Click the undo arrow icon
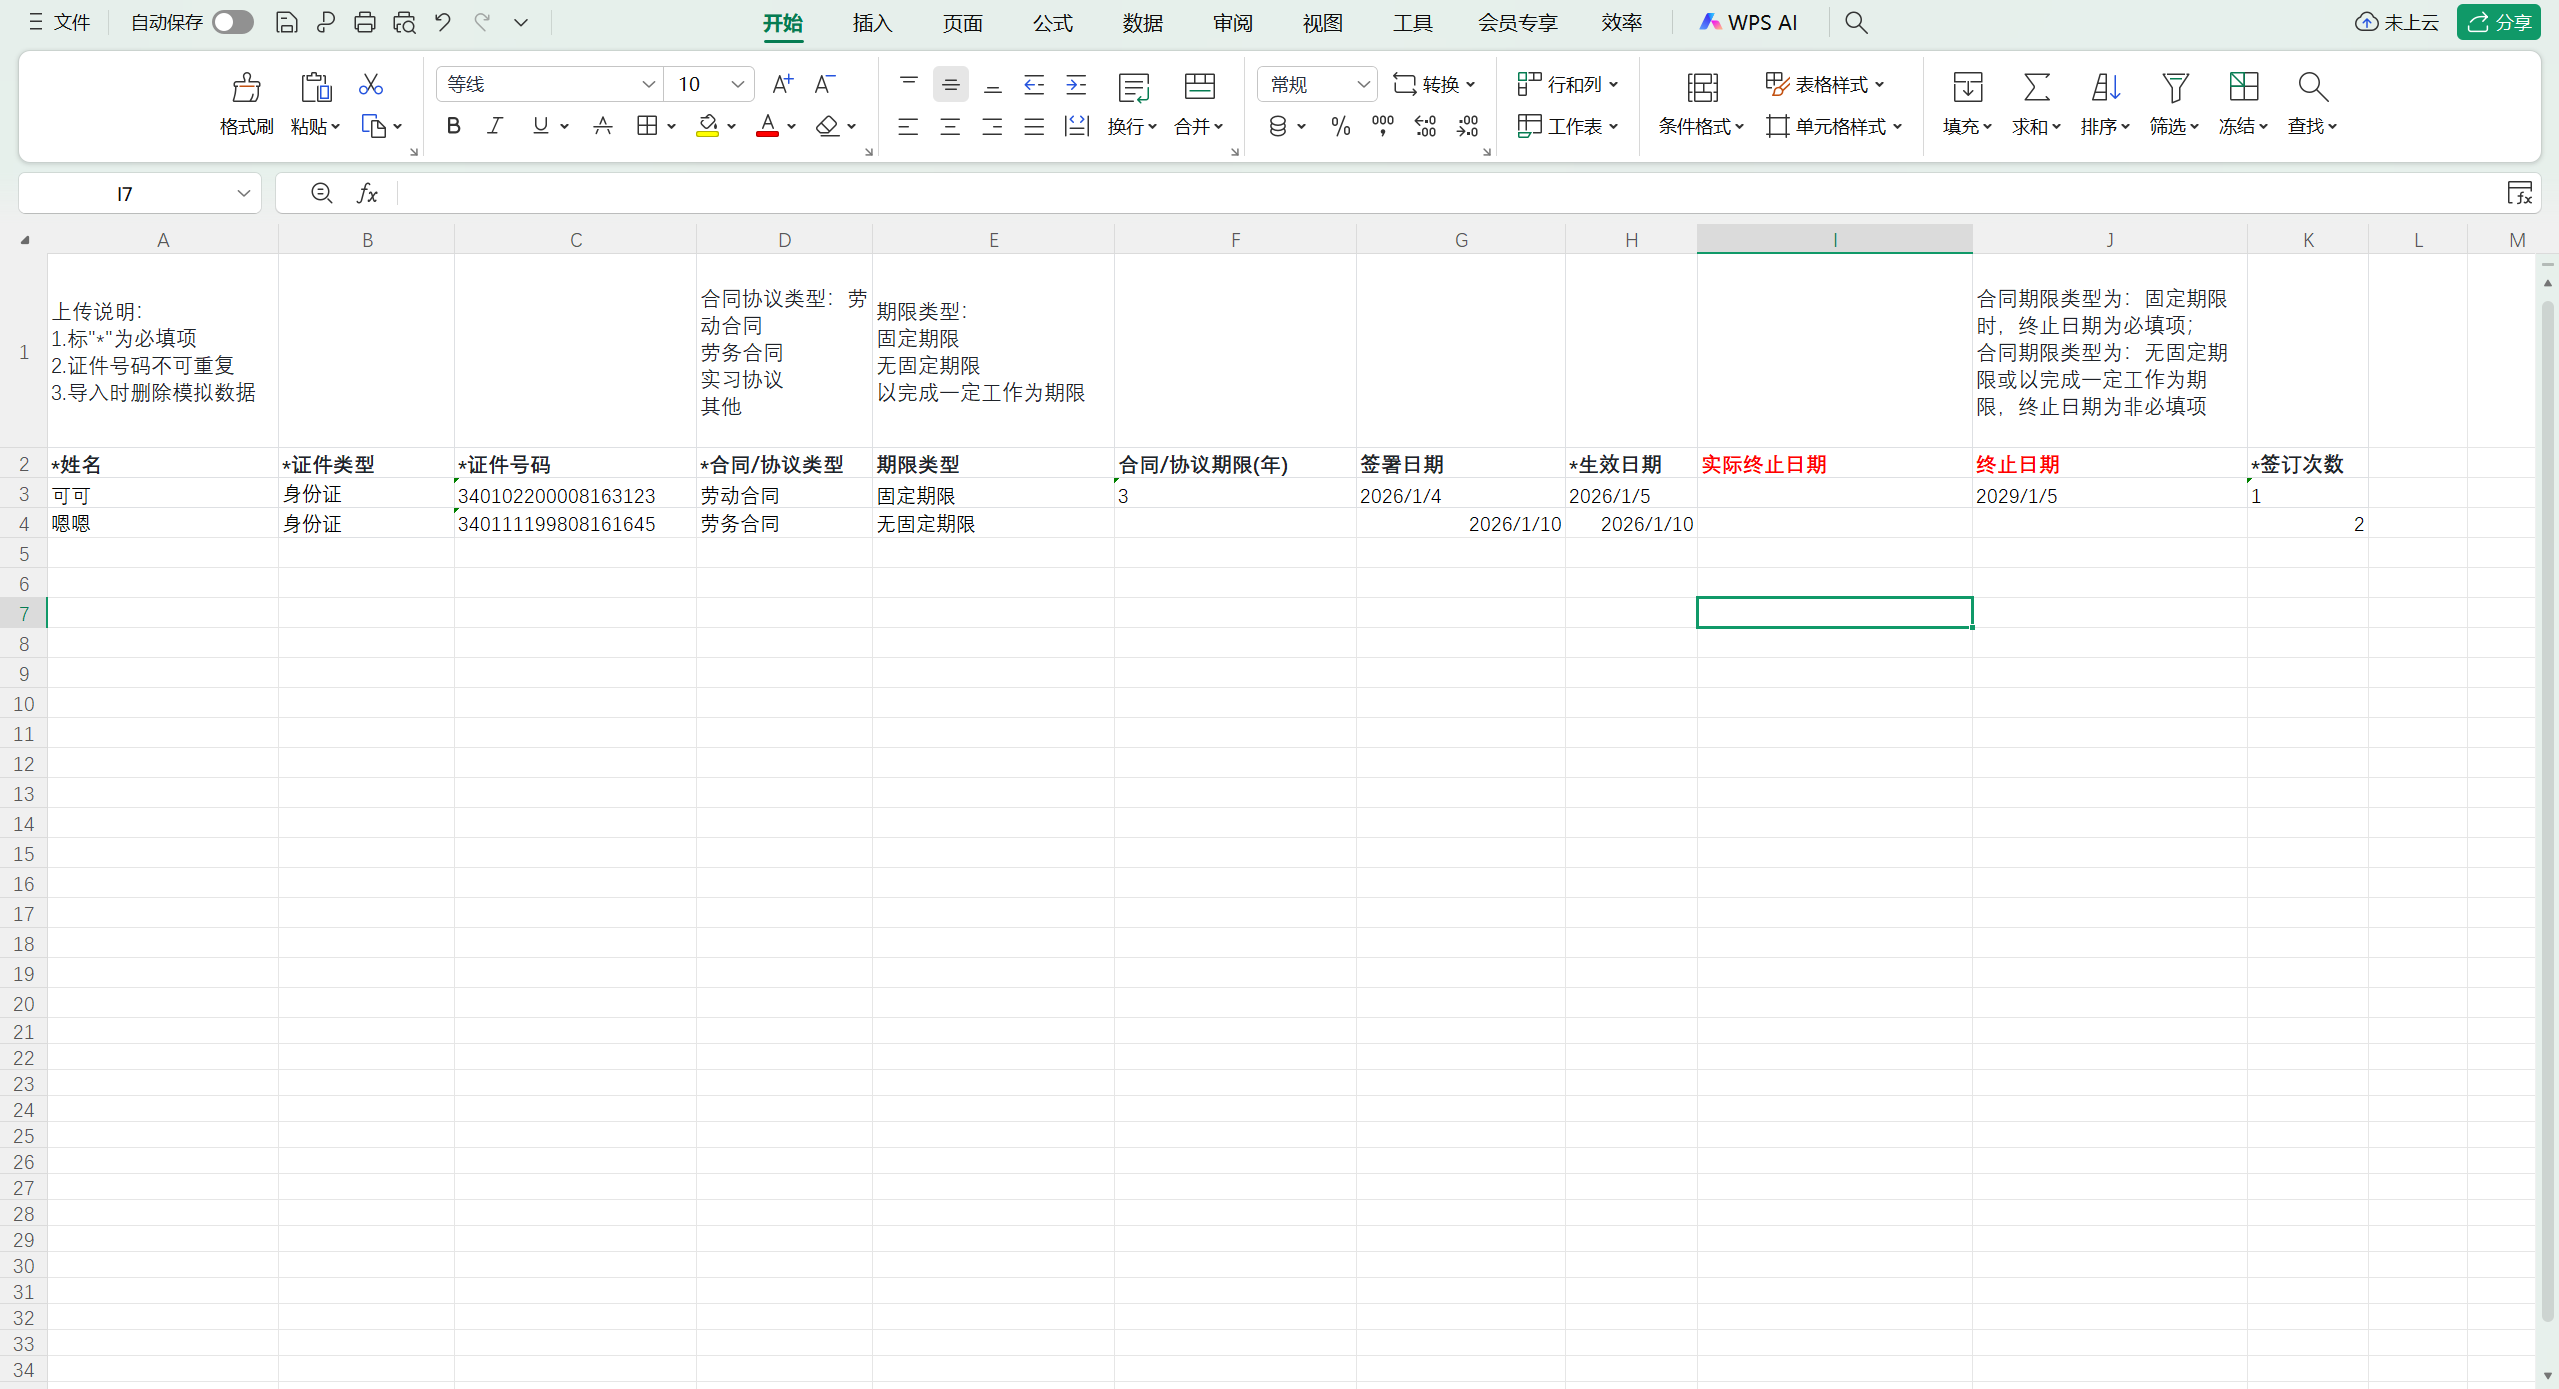This screenshot has width=2559, height=1389. 443,22
